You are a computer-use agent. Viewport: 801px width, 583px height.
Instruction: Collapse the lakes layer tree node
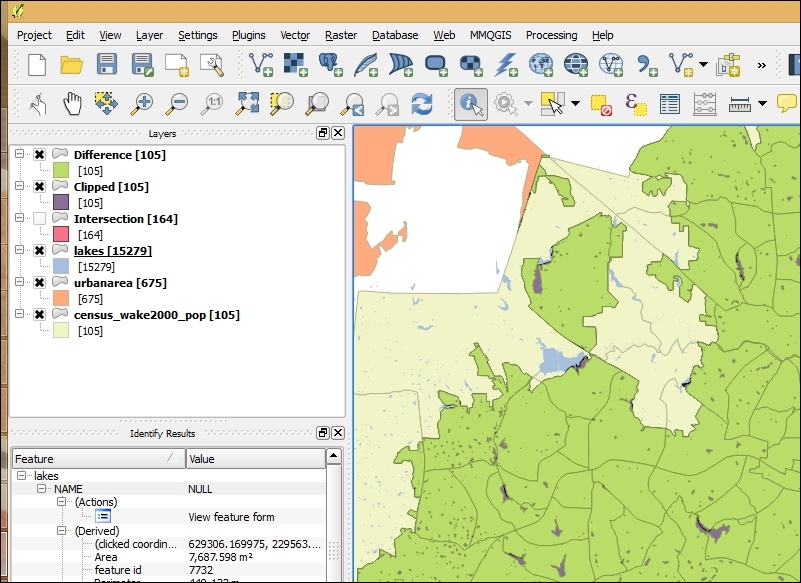tap(19, 251)
